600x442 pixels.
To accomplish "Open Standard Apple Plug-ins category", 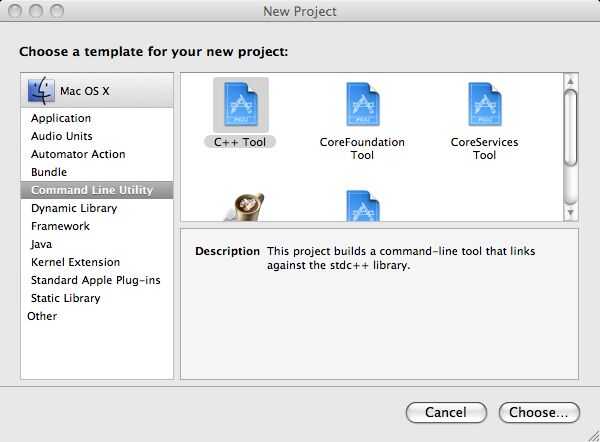I will (x=95, y=280).
